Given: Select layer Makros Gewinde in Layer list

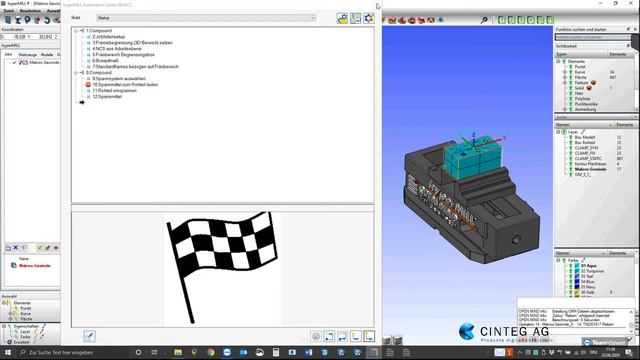Looking at the screenshot, I should pos(590,169).
